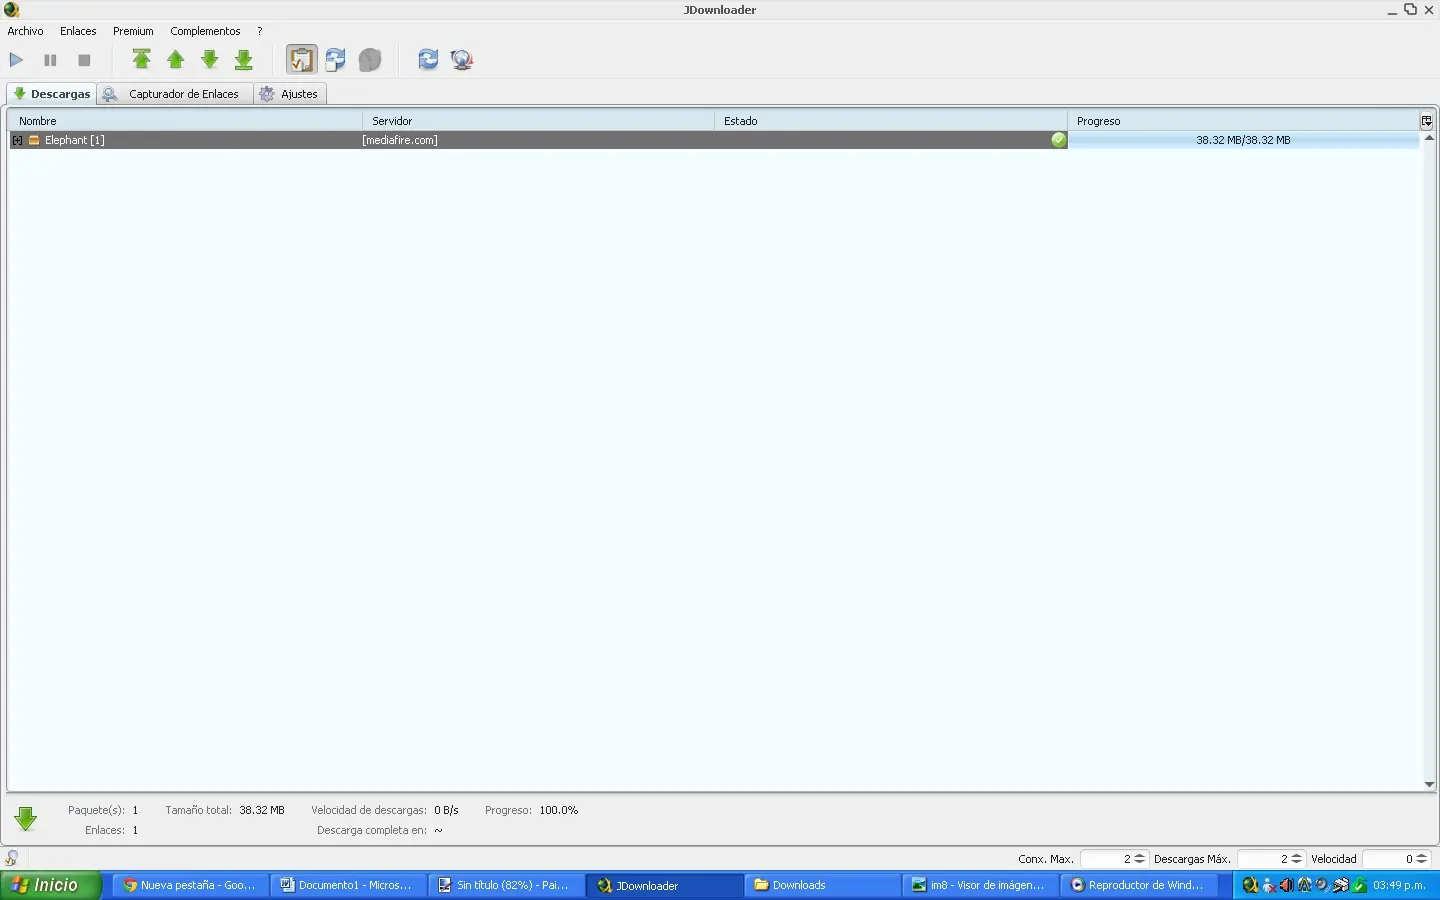Click the Descarga completa en label
The image size is (1440, 900).
372,830
